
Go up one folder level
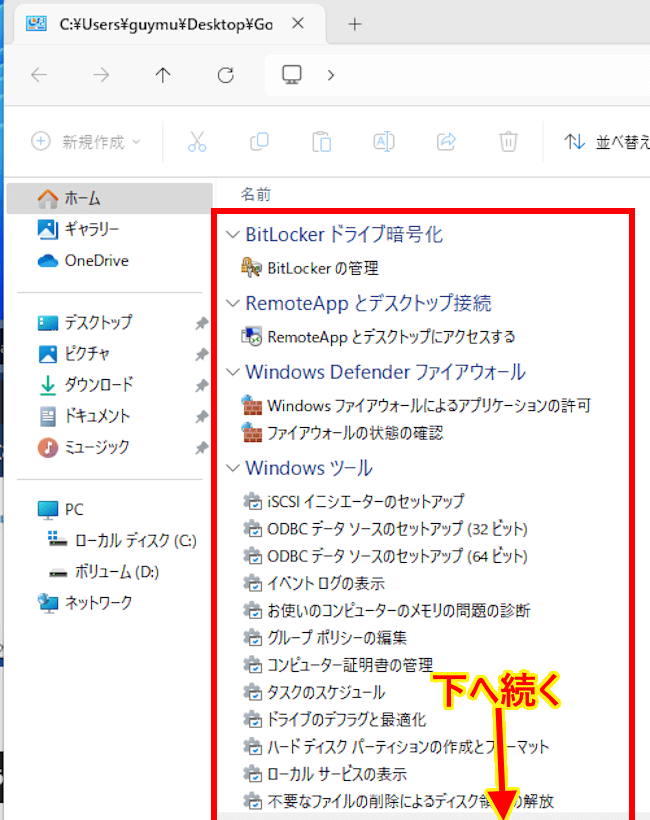pyautogui.click(x=163, y=75)
